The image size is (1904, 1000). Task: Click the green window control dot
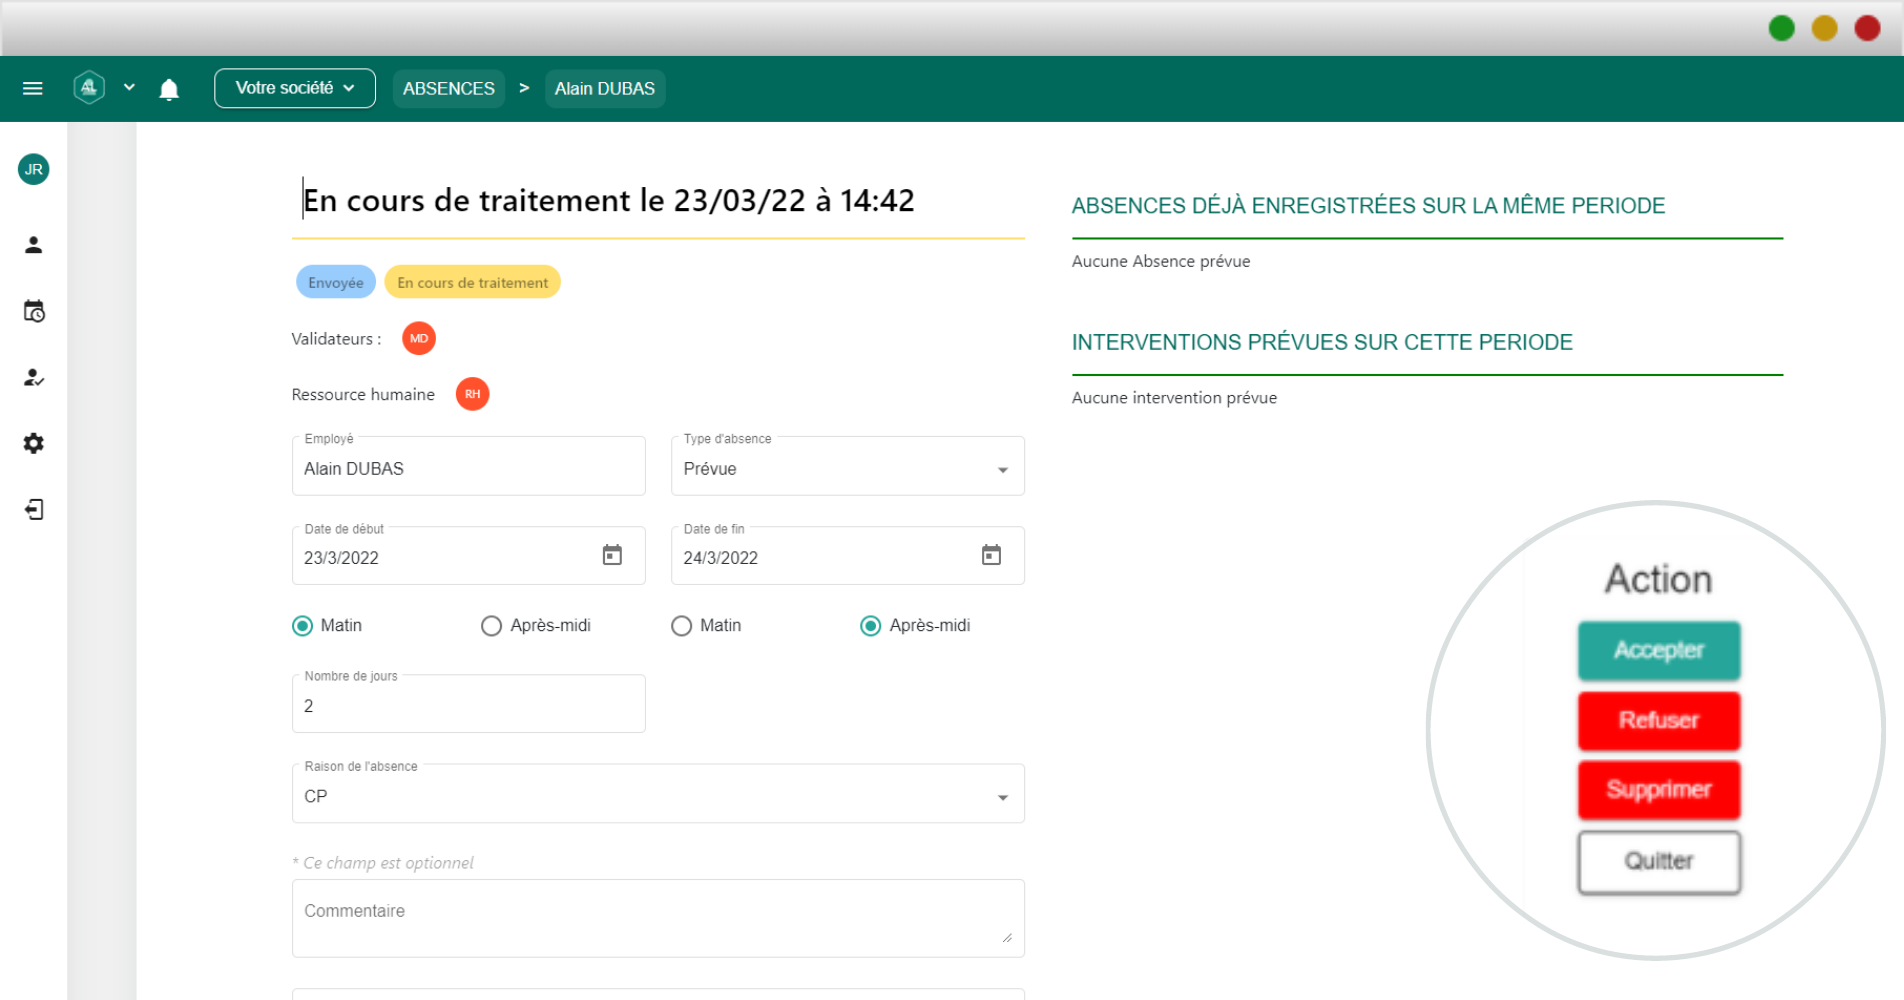click(1782, 28)
